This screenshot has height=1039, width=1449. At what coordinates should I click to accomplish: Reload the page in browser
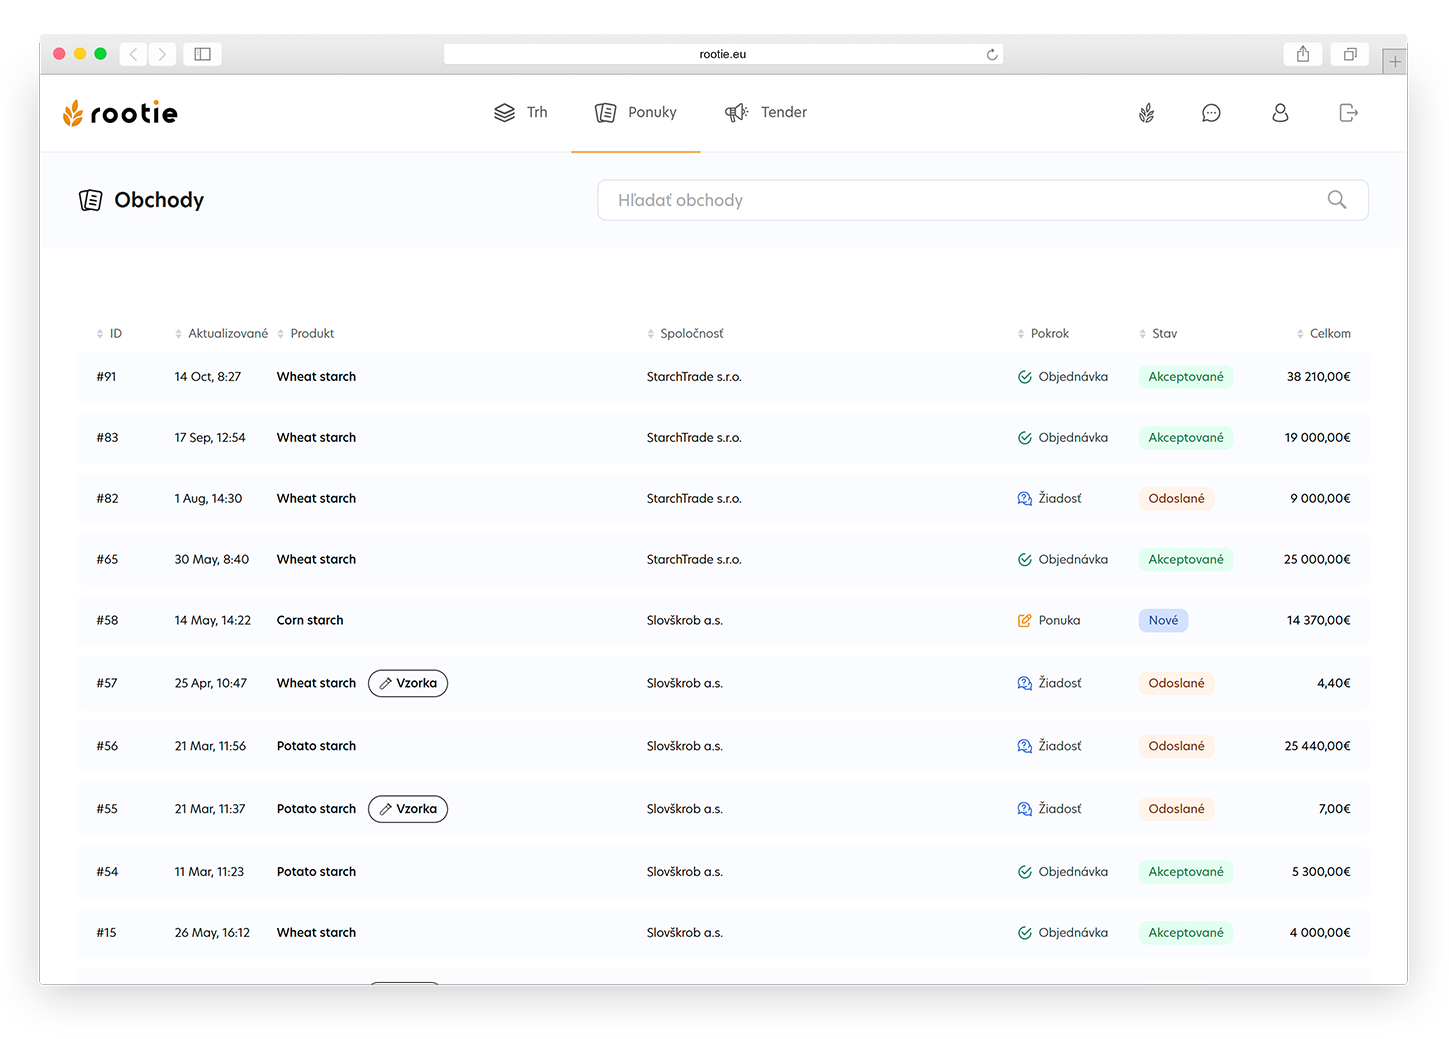point(991,54)
